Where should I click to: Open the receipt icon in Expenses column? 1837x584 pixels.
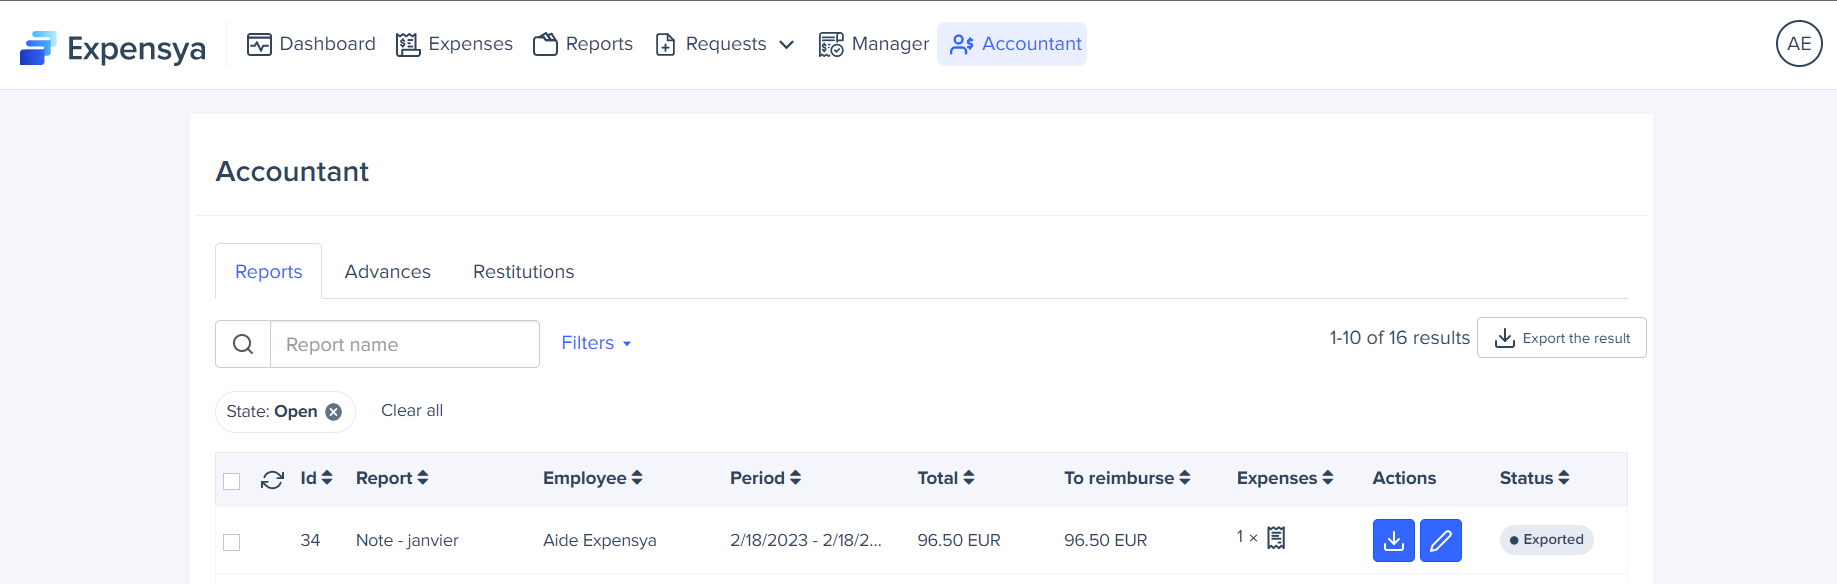[x=1276, y=538]
